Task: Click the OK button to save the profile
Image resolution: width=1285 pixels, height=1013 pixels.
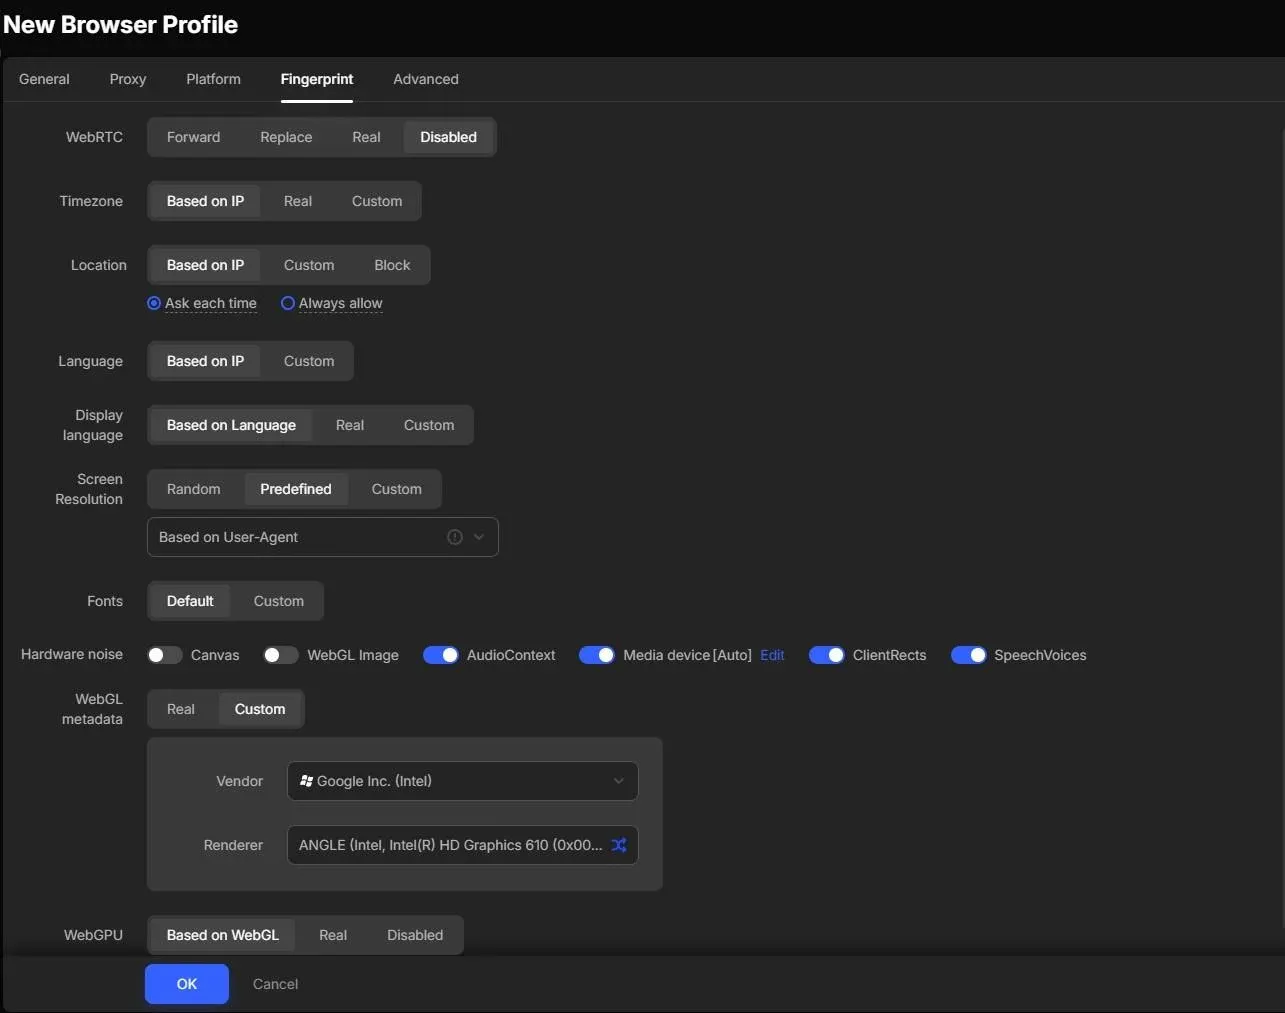Action: click(x=186, y=984)
